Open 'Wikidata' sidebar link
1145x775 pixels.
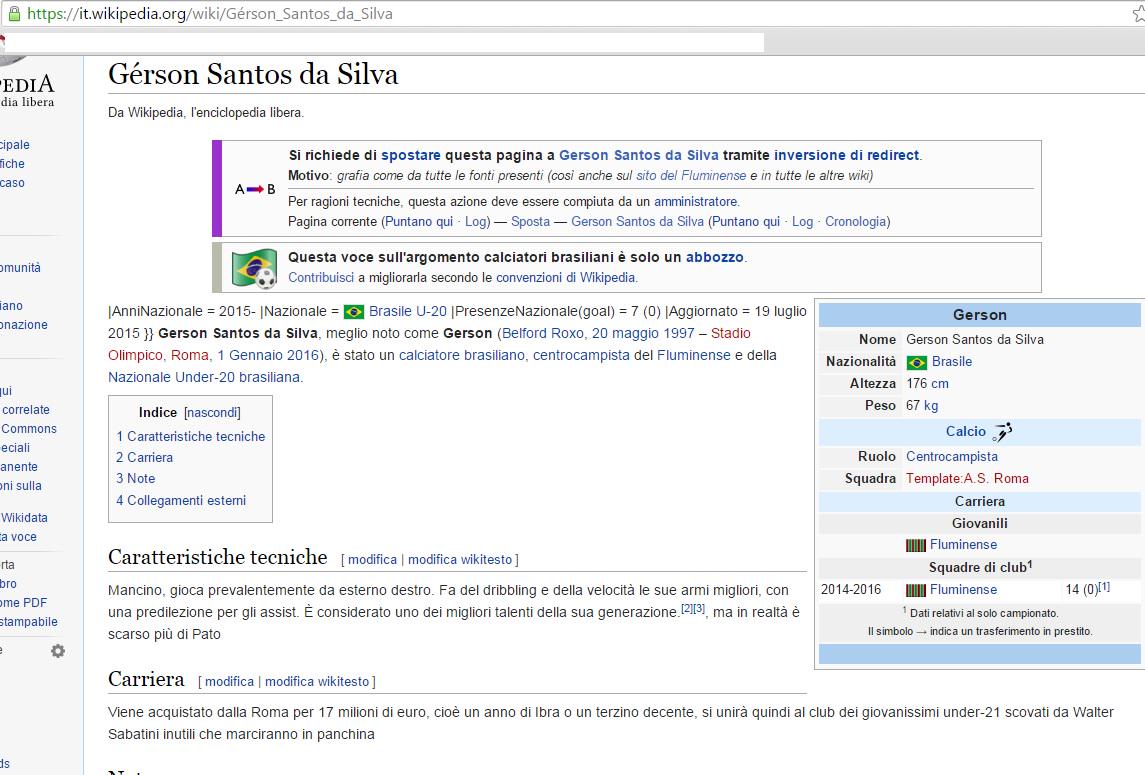24,518
